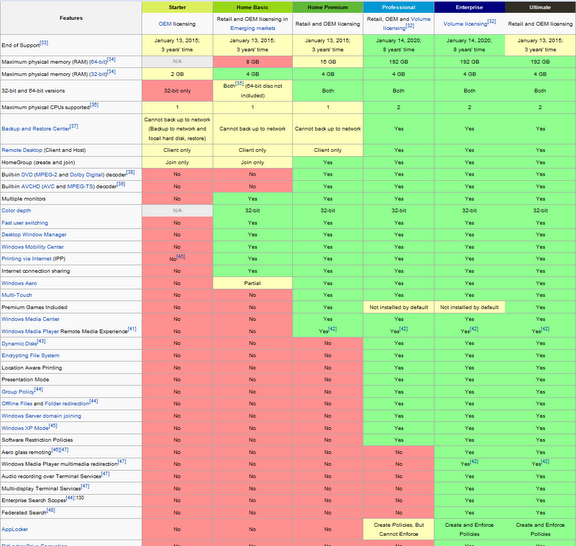This screenshot has width=576, height=546.
Task: Select the "Presentation Mode" row label
Action: (25, 379)
